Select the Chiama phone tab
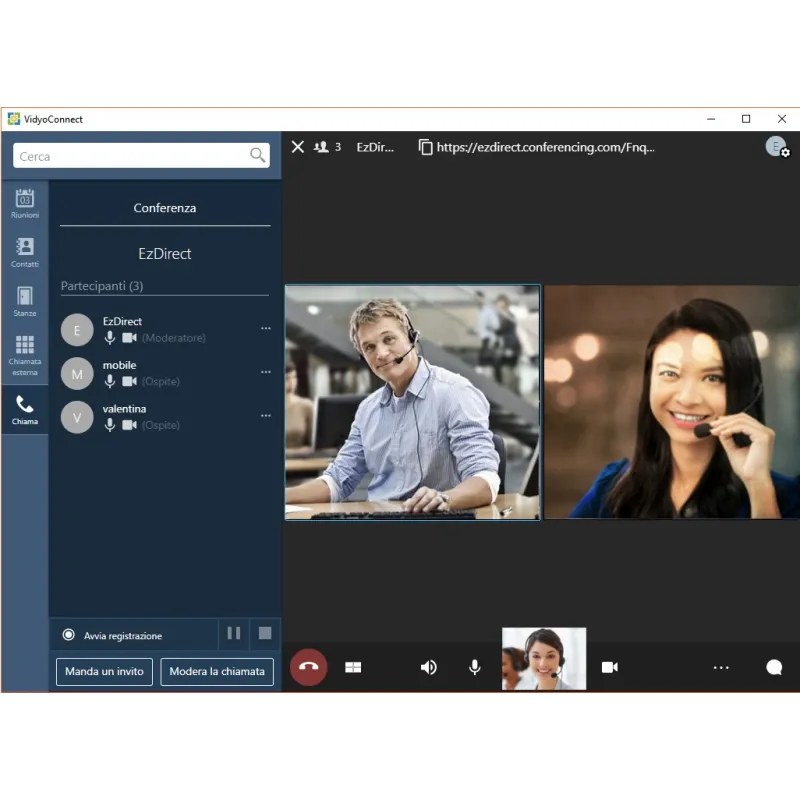800x800 pixels. point(24,410)
